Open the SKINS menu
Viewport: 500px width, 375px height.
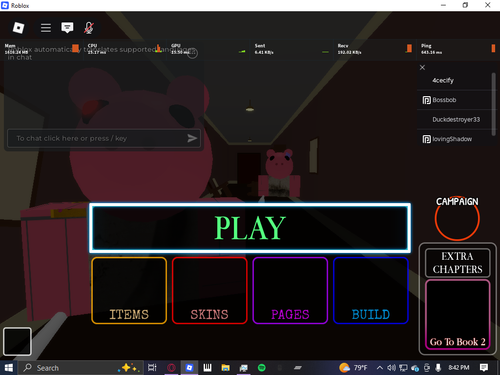[210, 290]
